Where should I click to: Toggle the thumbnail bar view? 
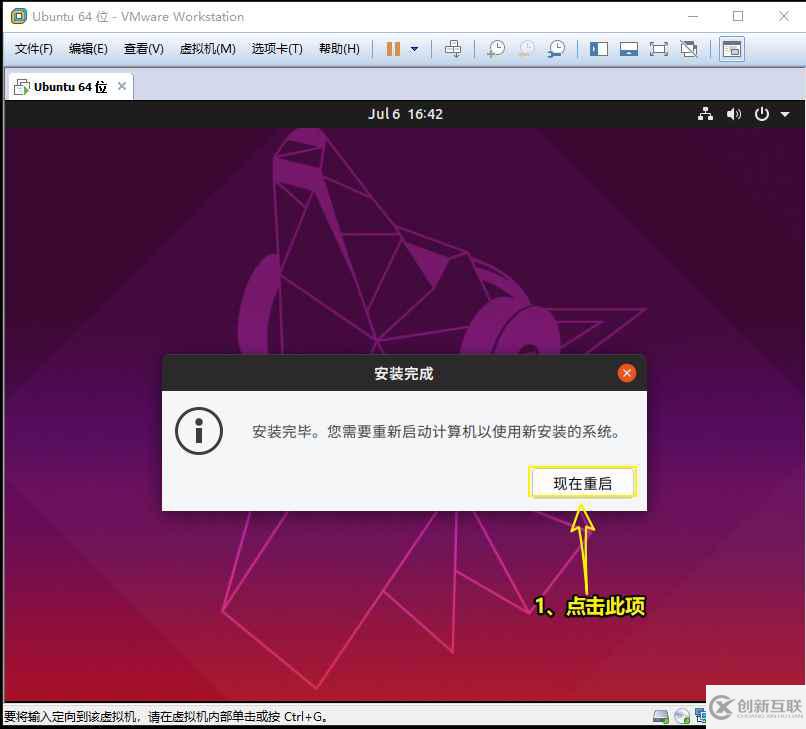coord(629,49)
